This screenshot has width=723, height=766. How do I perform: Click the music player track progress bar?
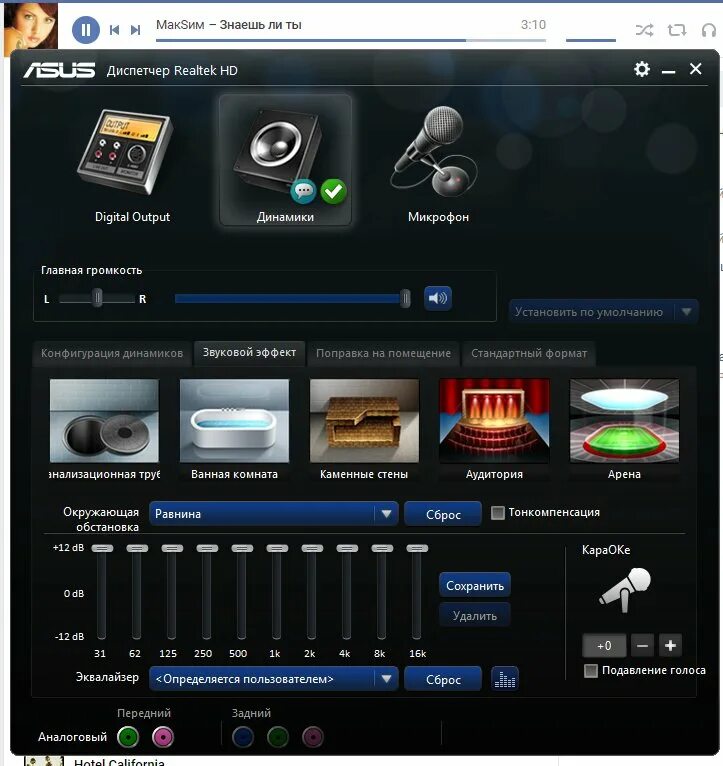351,40
